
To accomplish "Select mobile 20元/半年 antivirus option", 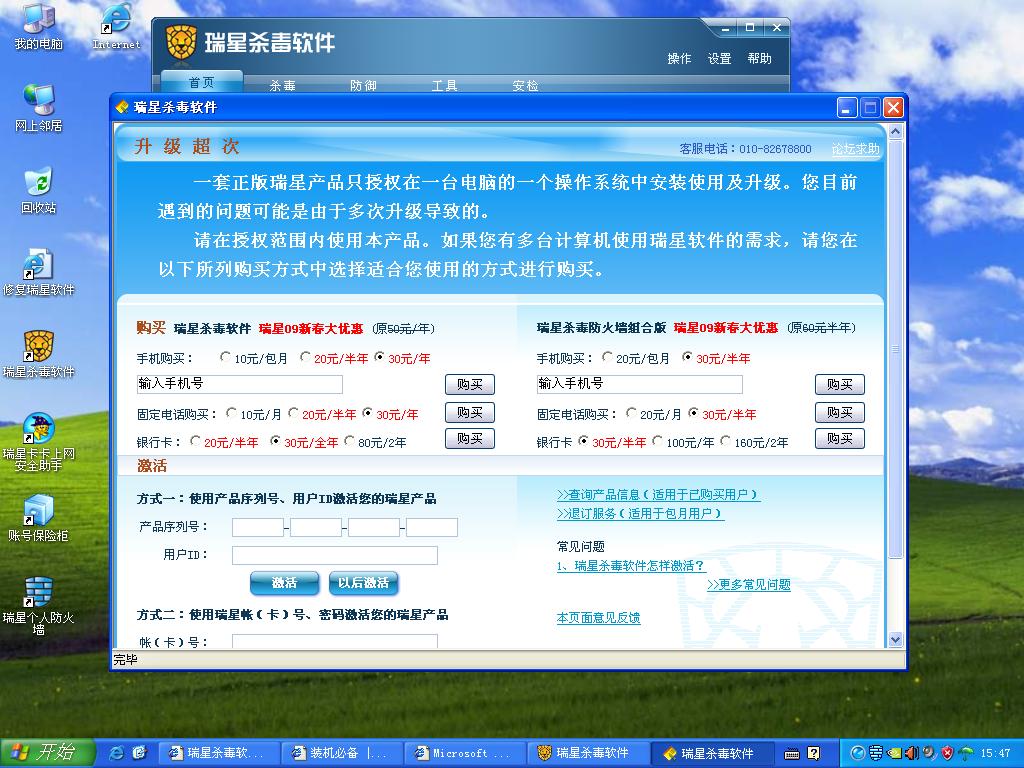I will [305, 357].
